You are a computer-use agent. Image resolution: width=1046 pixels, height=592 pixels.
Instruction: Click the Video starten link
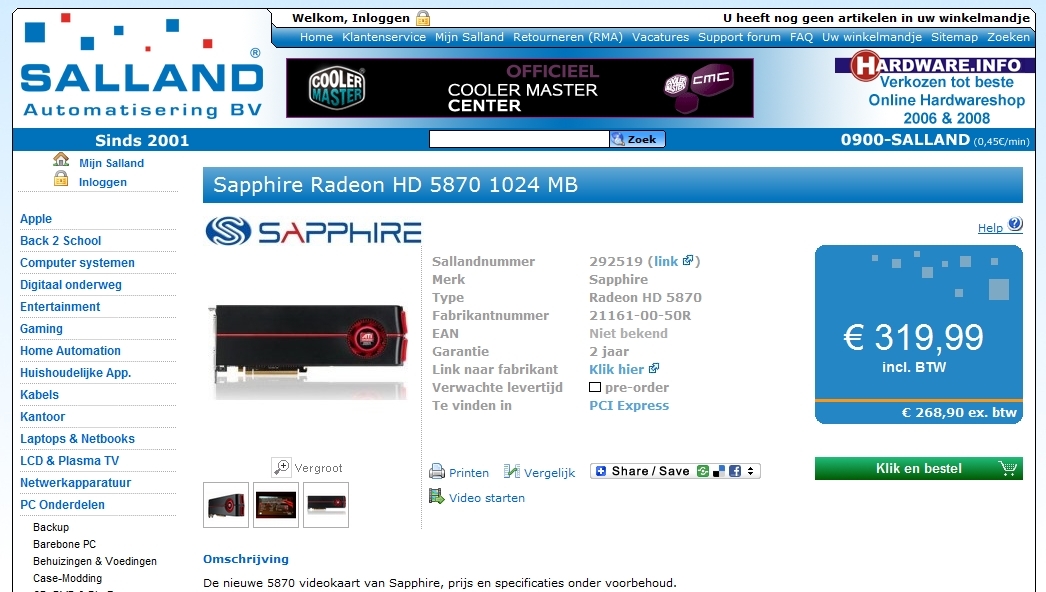[x=486, y=497]
